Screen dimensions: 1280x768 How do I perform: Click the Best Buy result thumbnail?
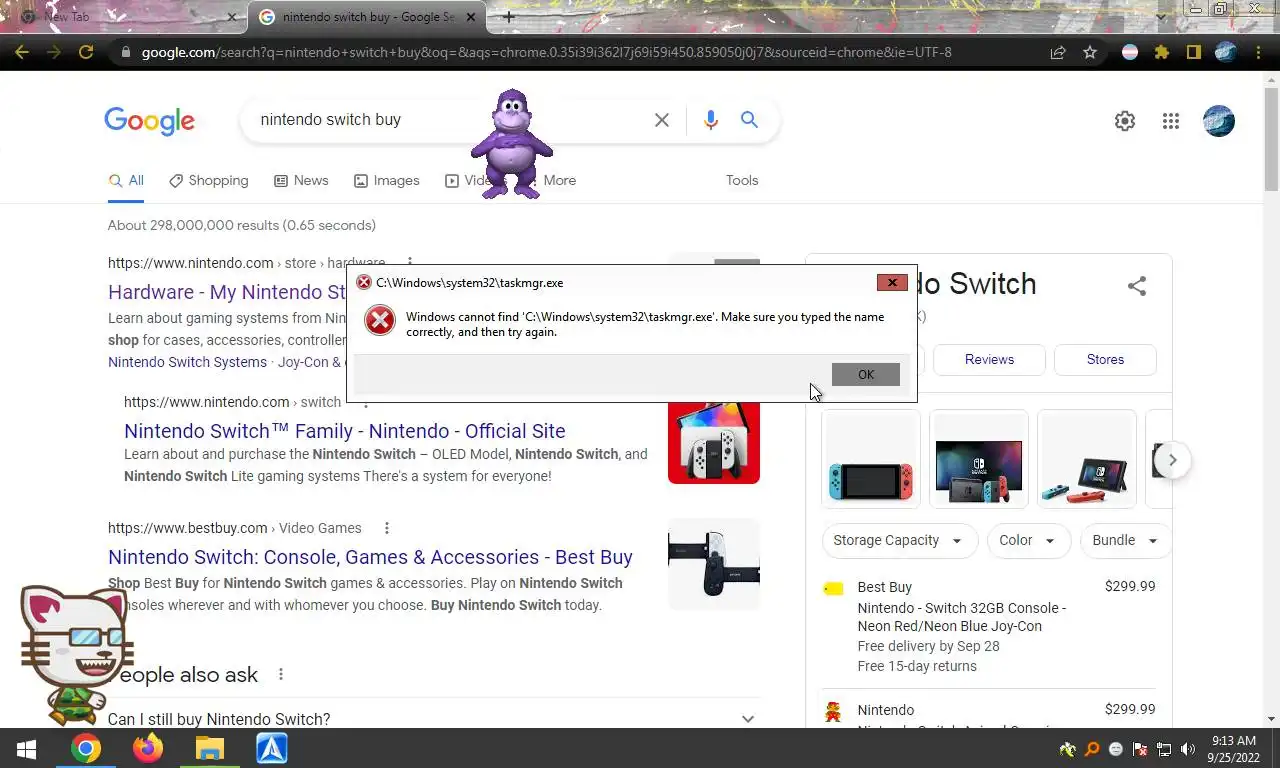point(714,564)
